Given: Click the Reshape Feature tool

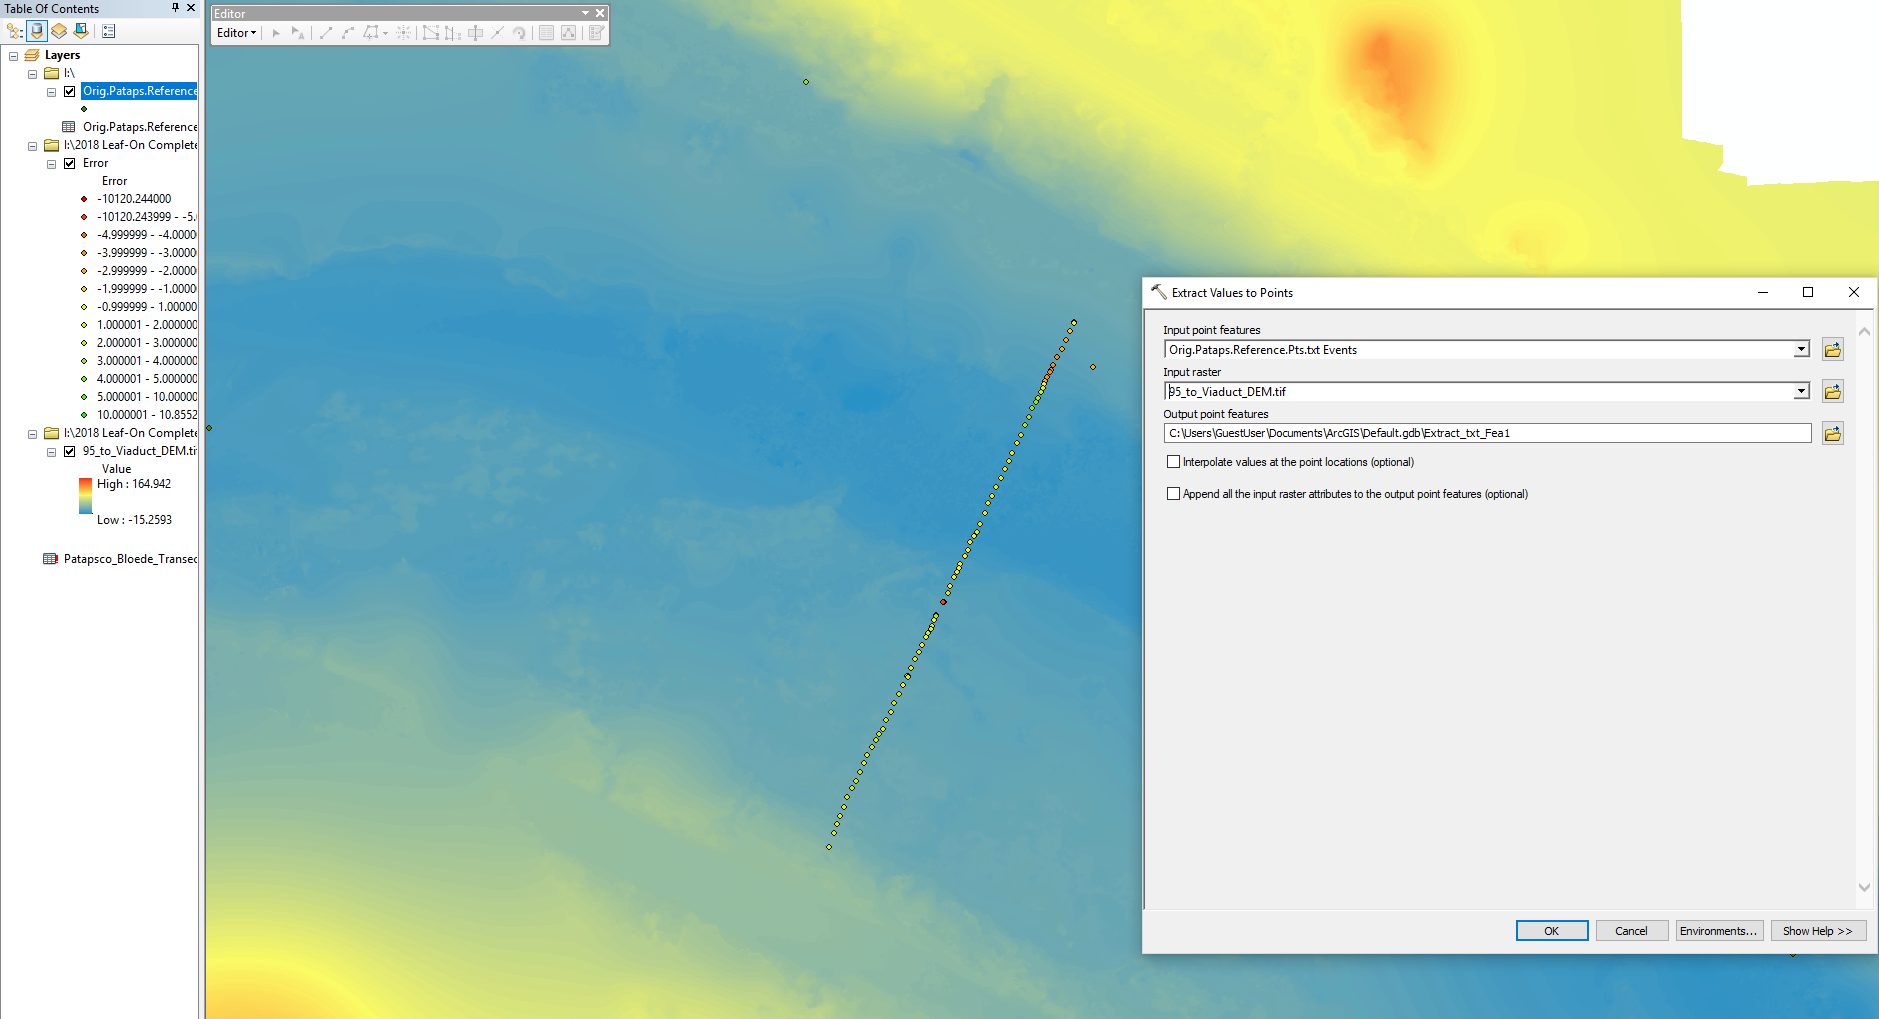Looking at the screenshot, I should (452, 33).
